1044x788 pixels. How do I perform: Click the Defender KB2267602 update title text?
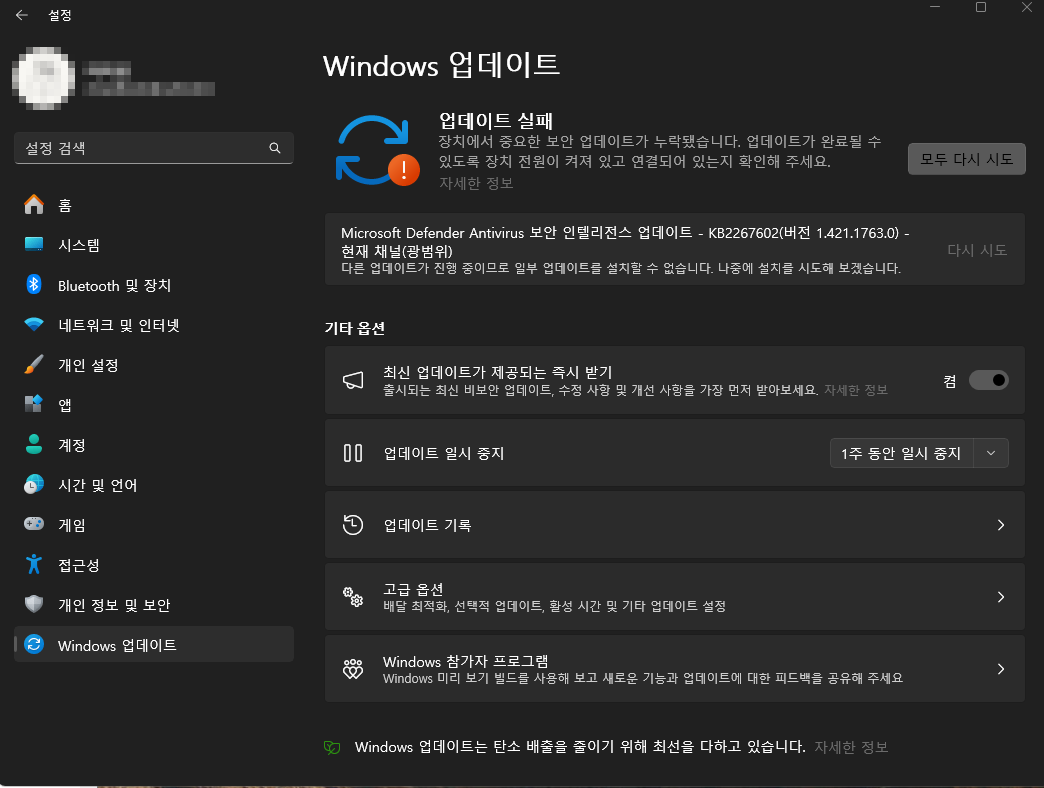coord(625,242)
